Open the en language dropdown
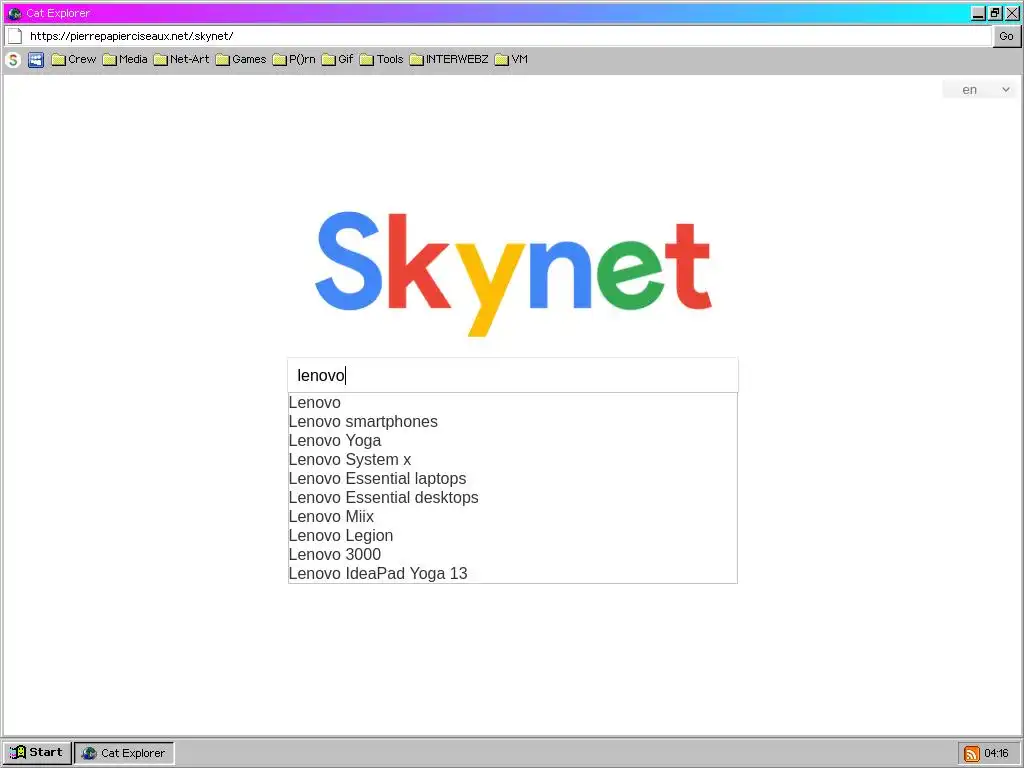Screen dimensions: 1024x768 click(980, 89)
